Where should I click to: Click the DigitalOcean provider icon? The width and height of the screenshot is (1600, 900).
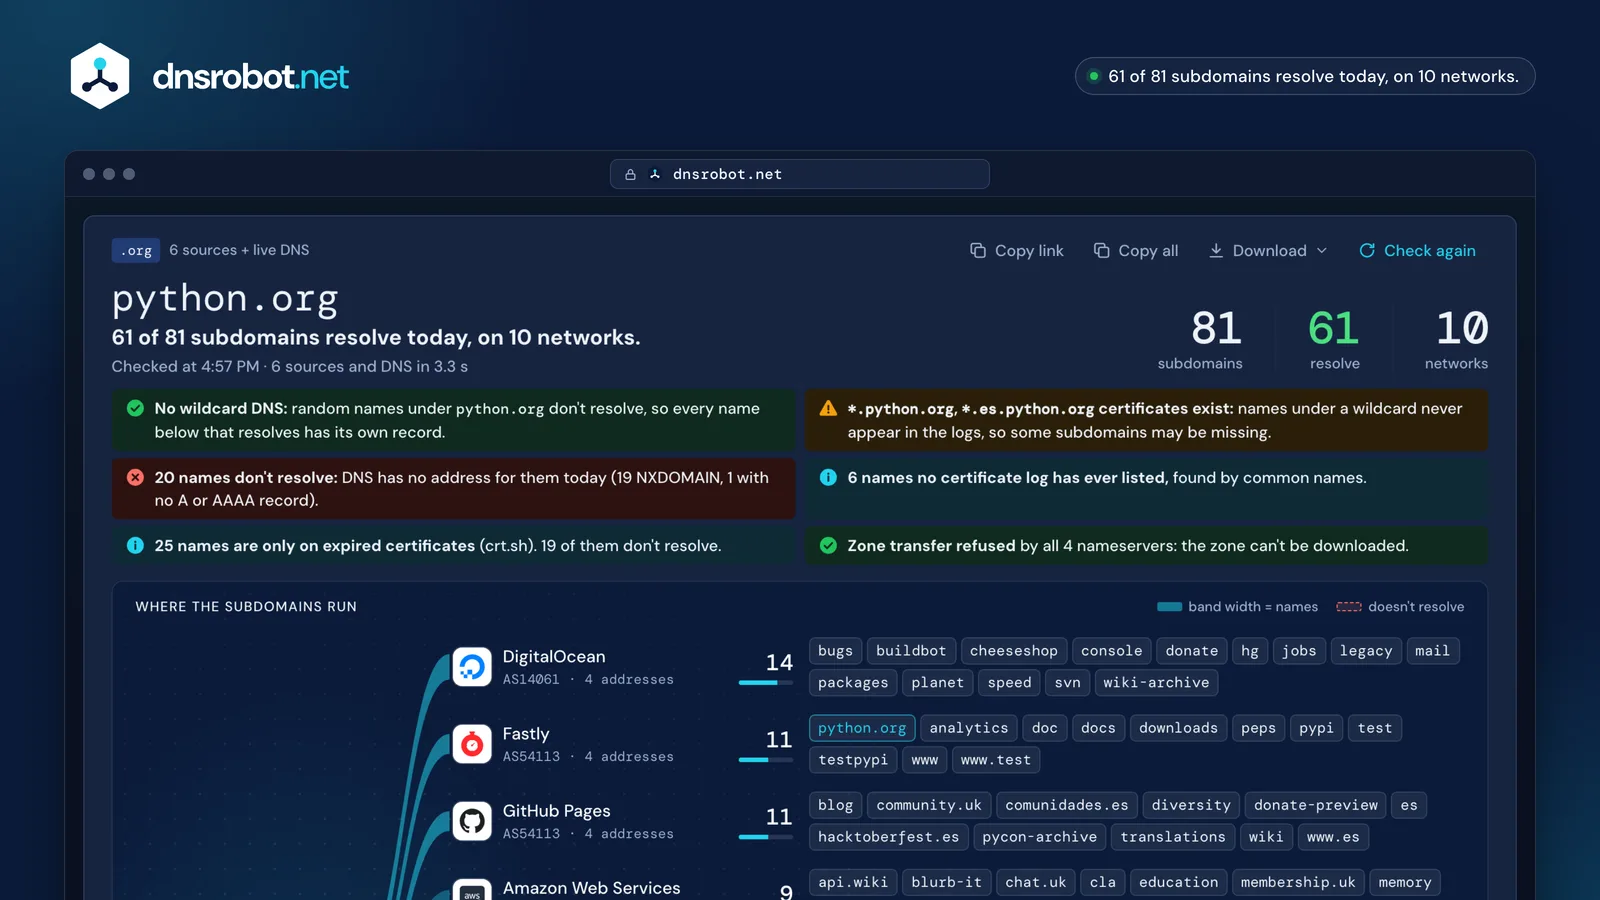[472, 667]
